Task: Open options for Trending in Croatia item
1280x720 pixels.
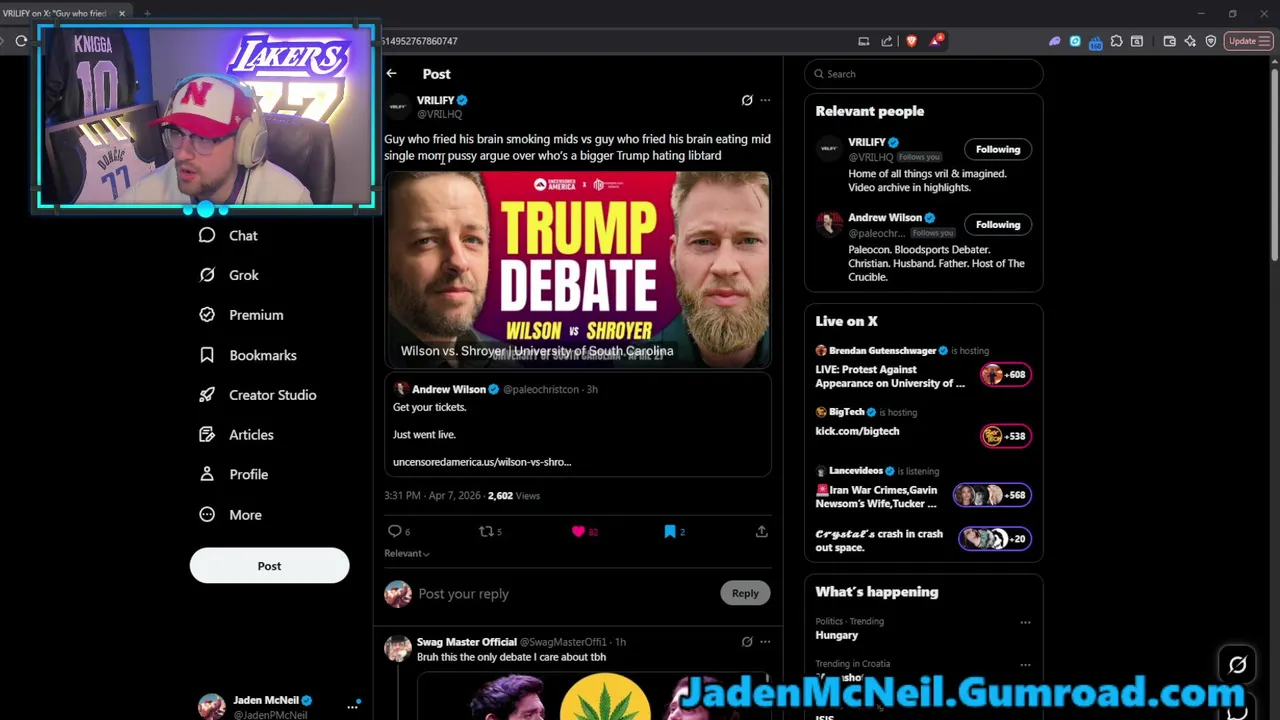Action: coord(1025,664)
